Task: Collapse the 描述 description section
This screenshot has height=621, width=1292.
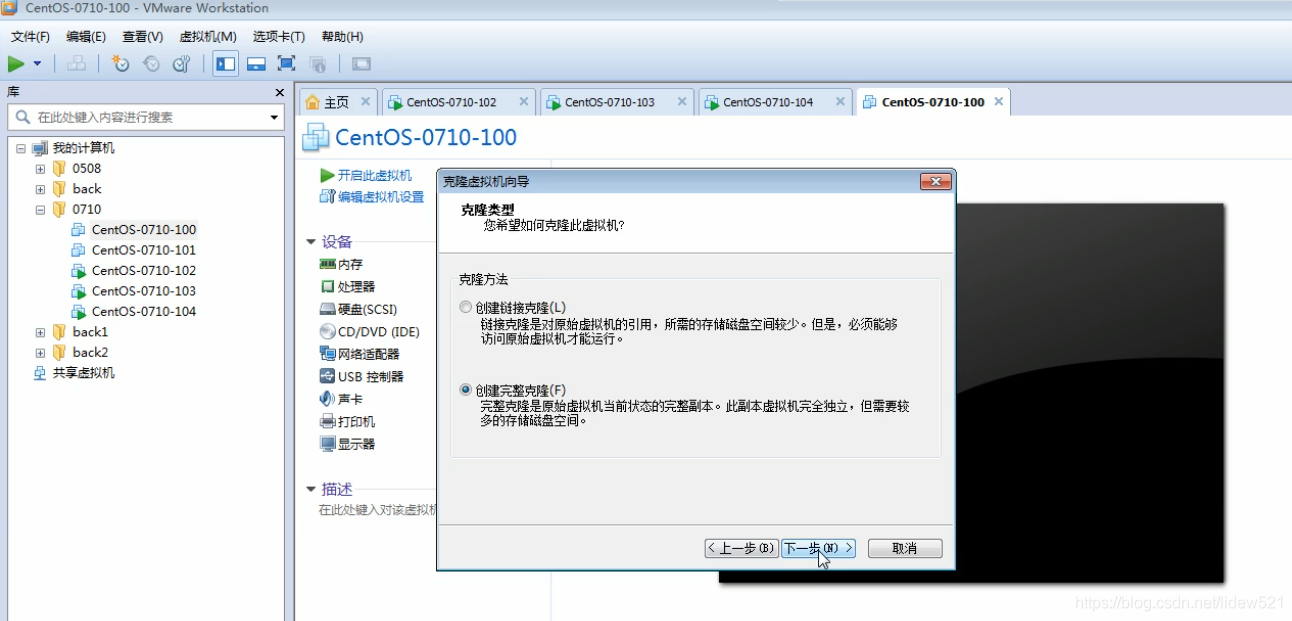Action: coord(311,489)
